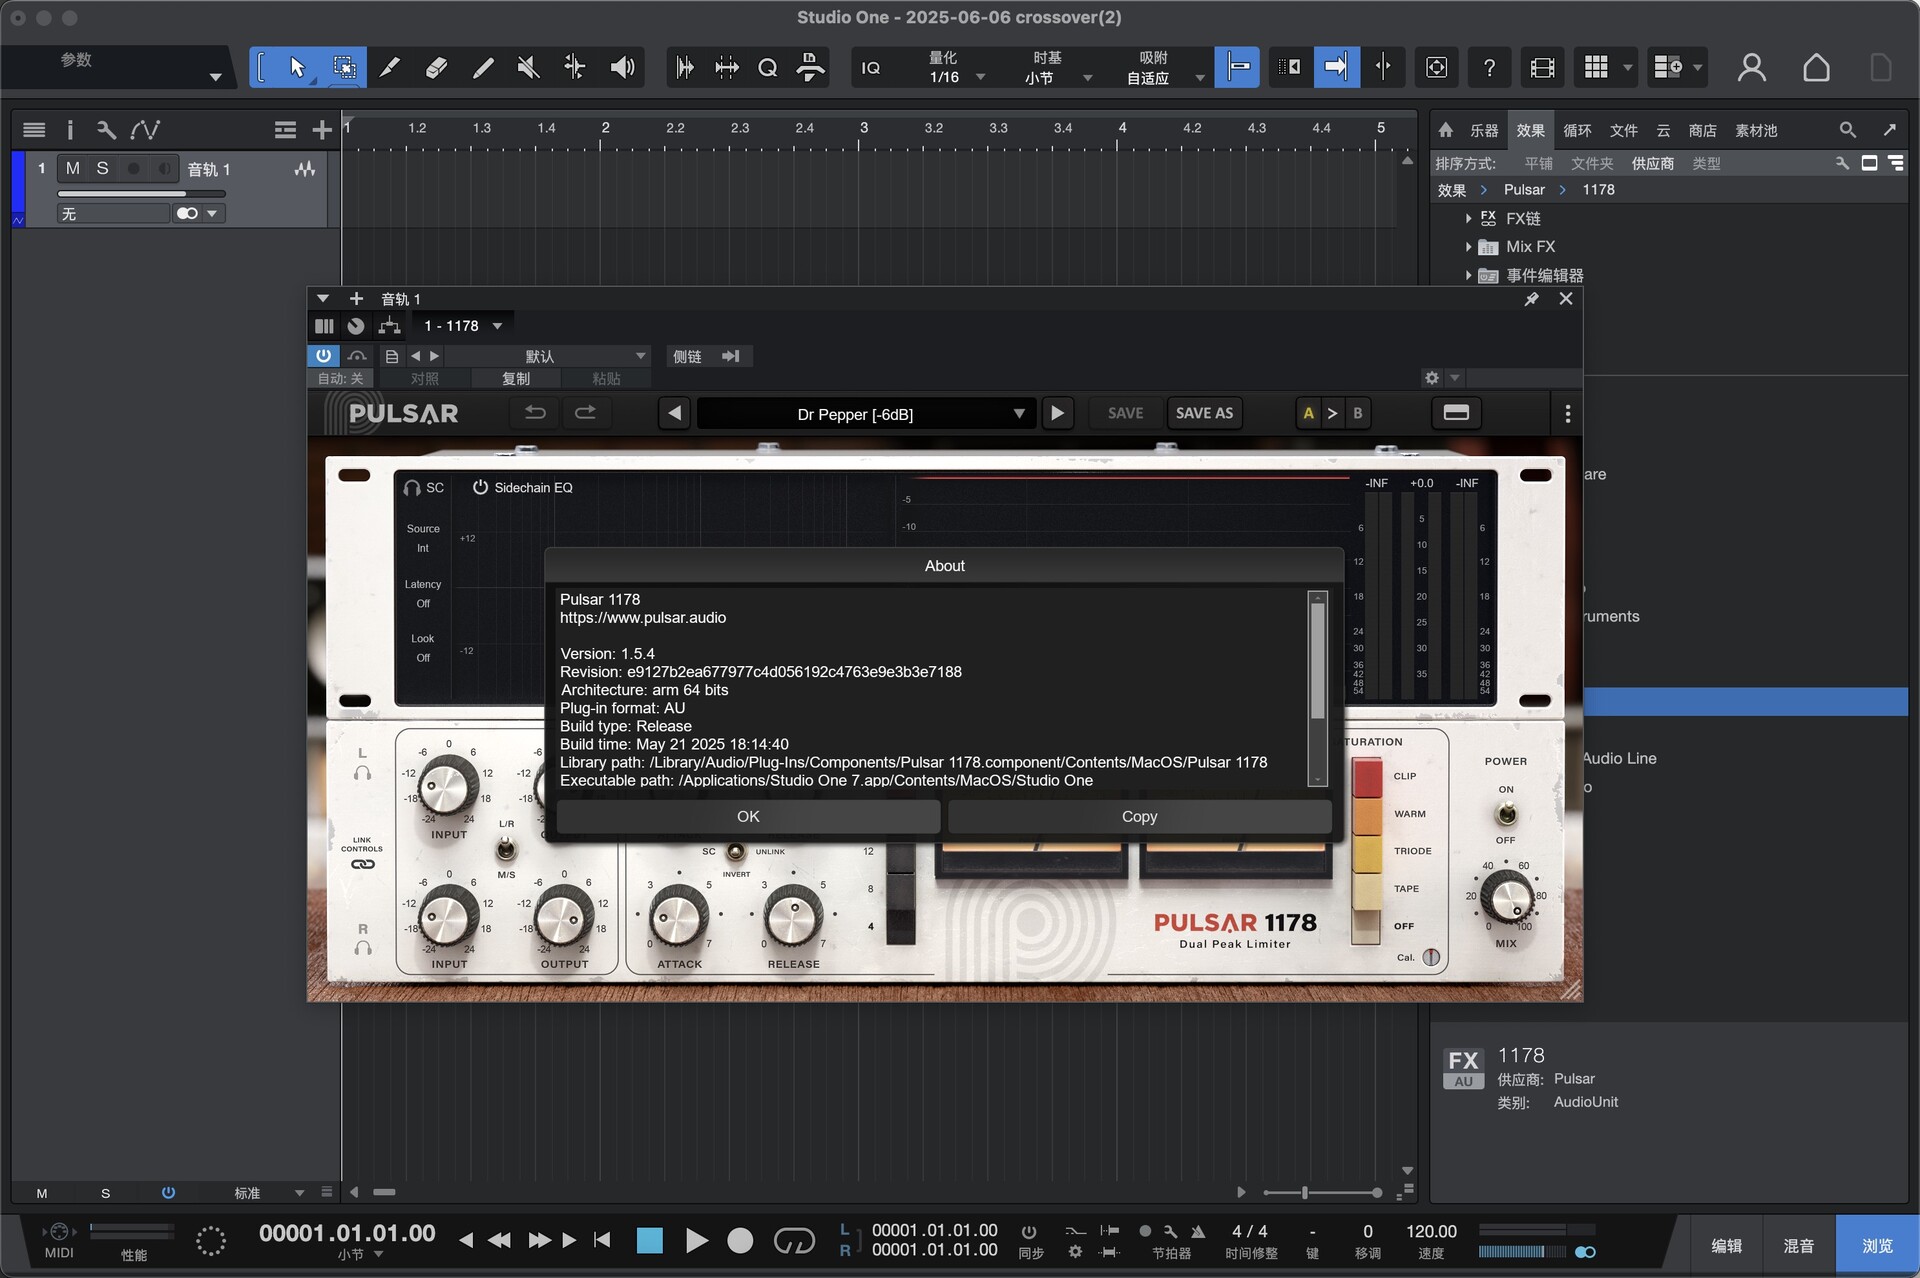Click Record button in transport

click(740, 1241)
